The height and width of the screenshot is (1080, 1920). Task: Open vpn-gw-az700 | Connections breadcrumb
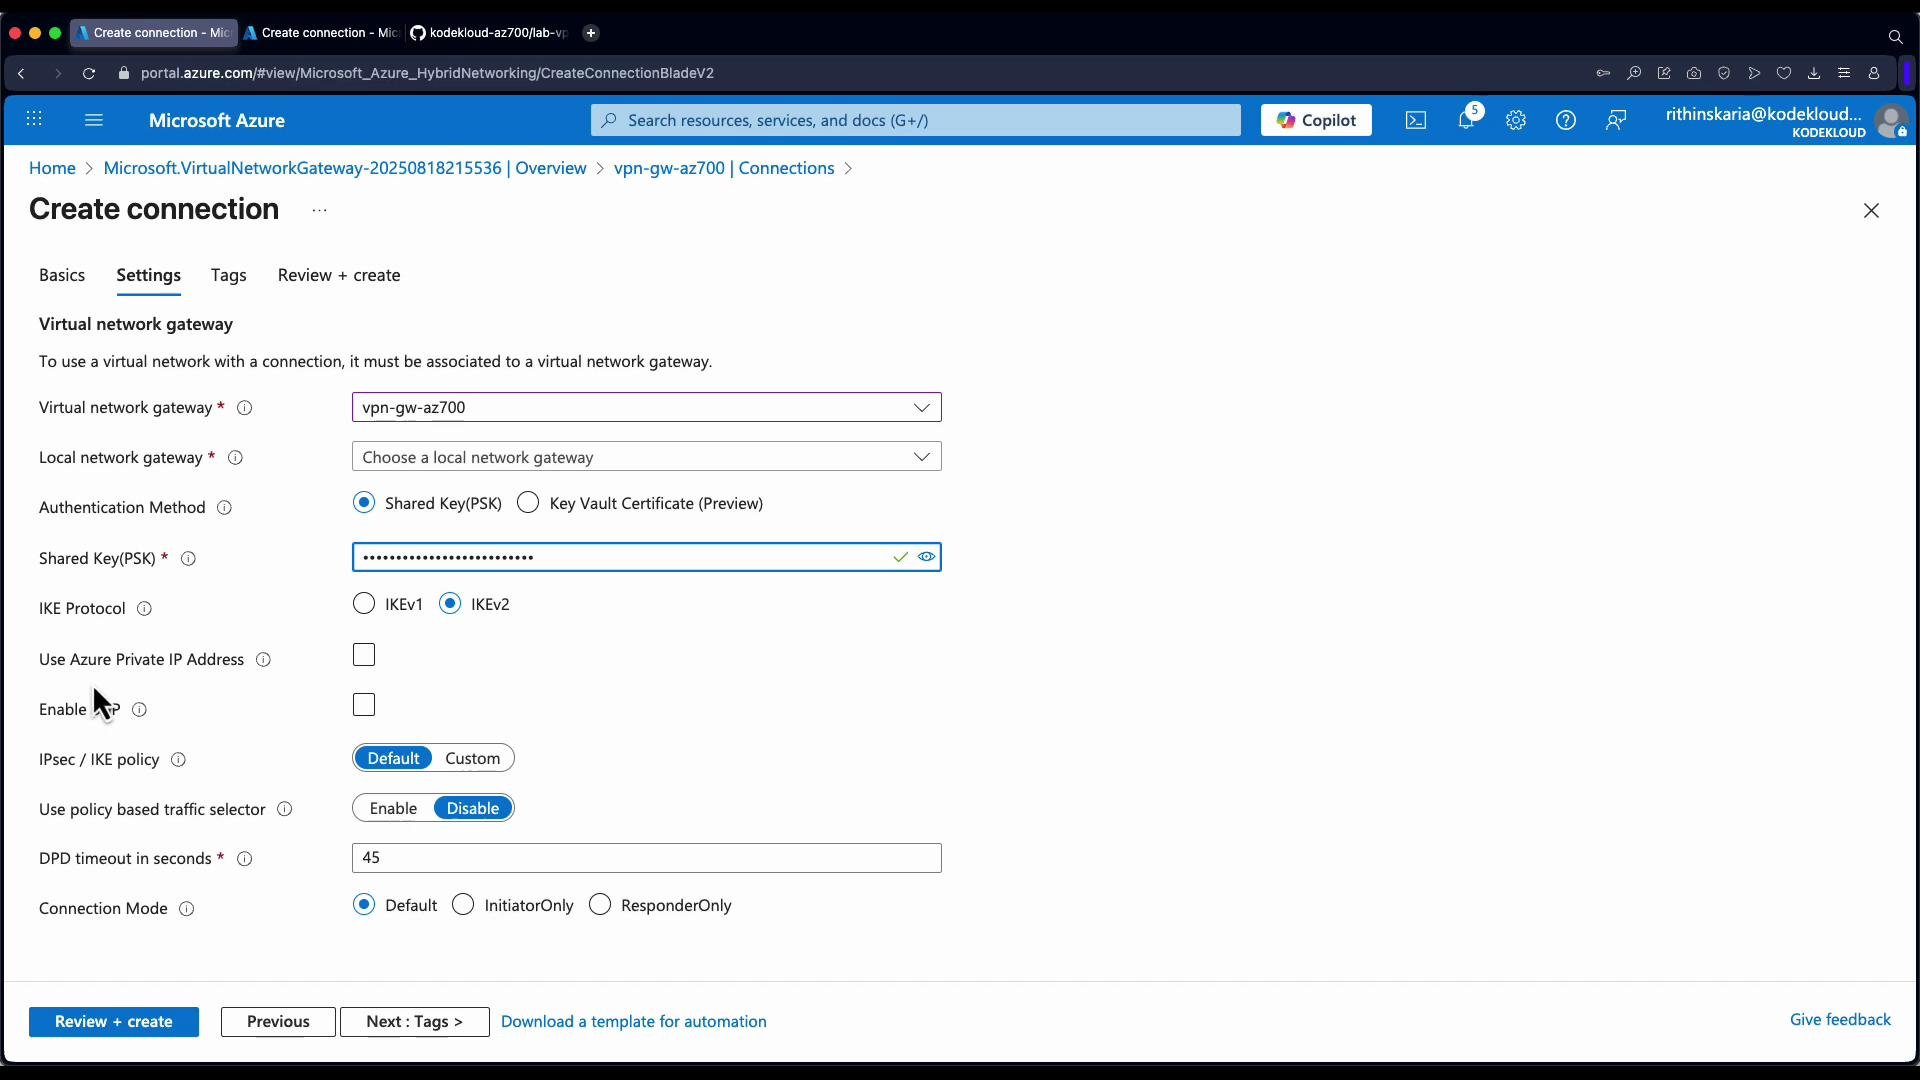coord(724,168)
